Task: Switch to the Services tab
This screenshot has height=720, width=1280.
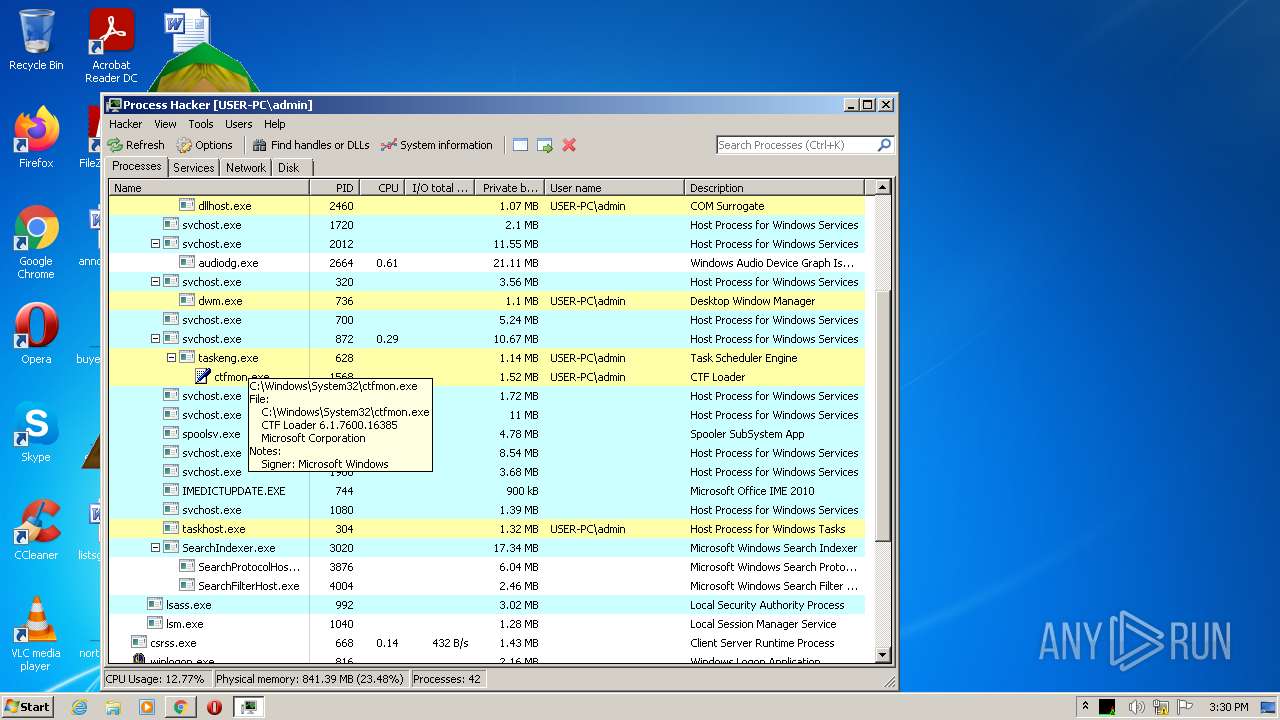Action: click(193, 168)
